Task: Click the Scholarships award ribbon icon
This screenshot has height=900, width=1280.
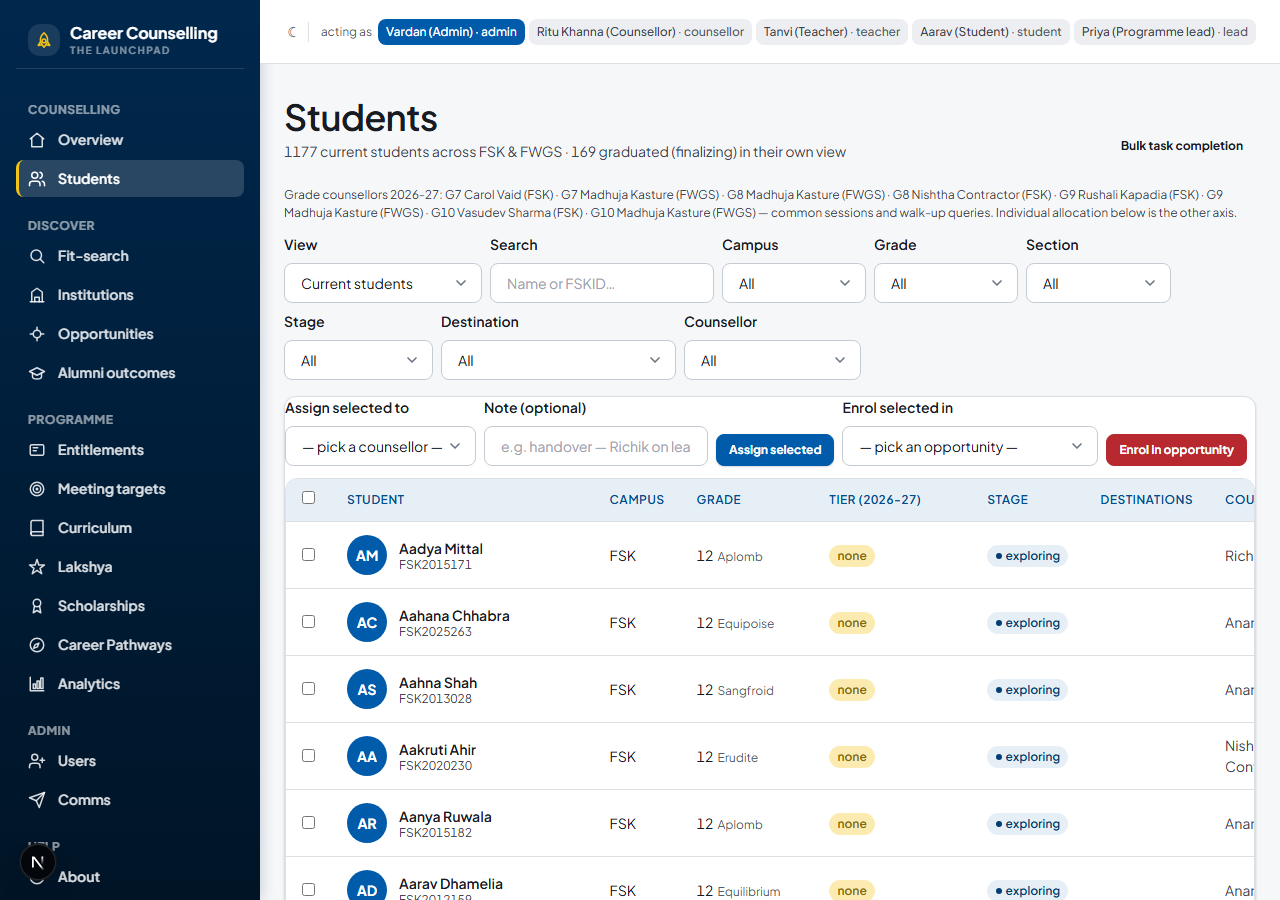Action: tap(37, 606)
